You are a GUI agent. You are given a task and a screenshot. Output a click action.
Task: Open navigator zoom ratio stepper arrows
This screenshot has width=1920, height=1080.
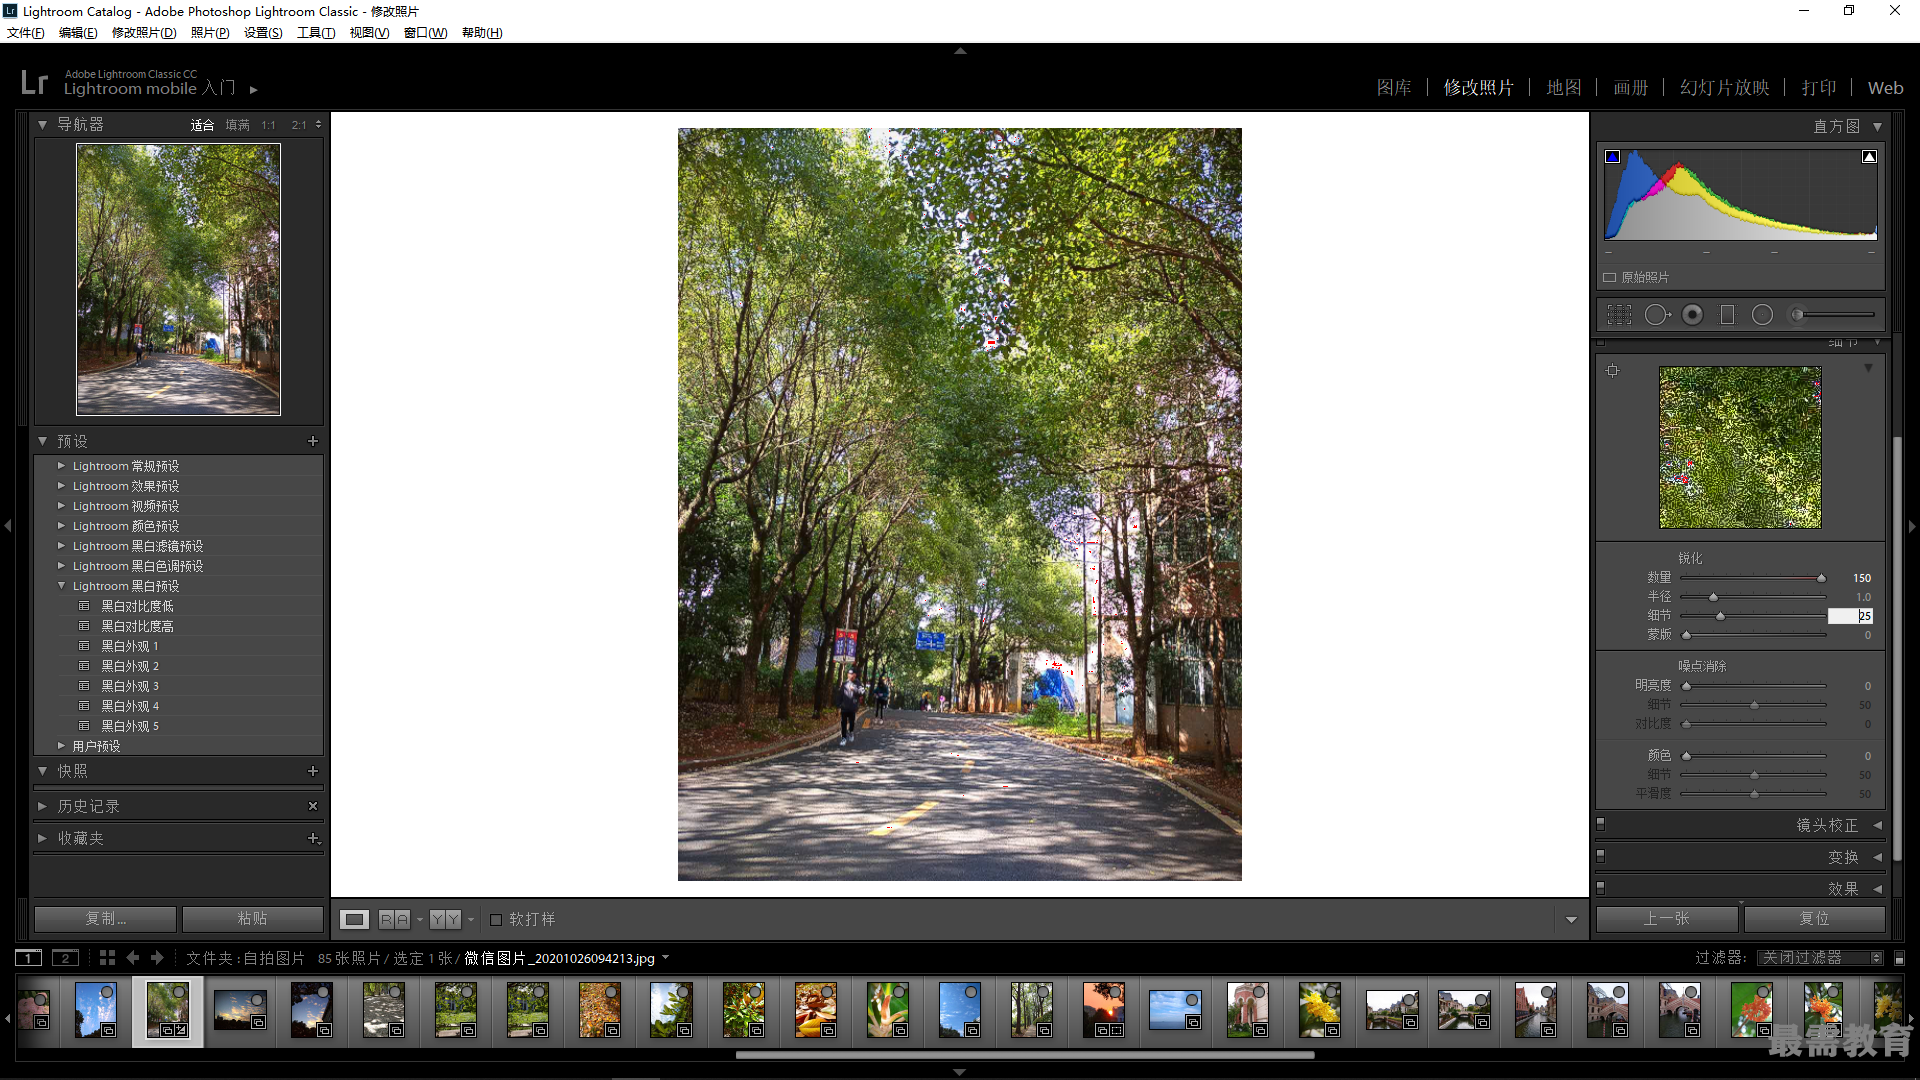318,125
